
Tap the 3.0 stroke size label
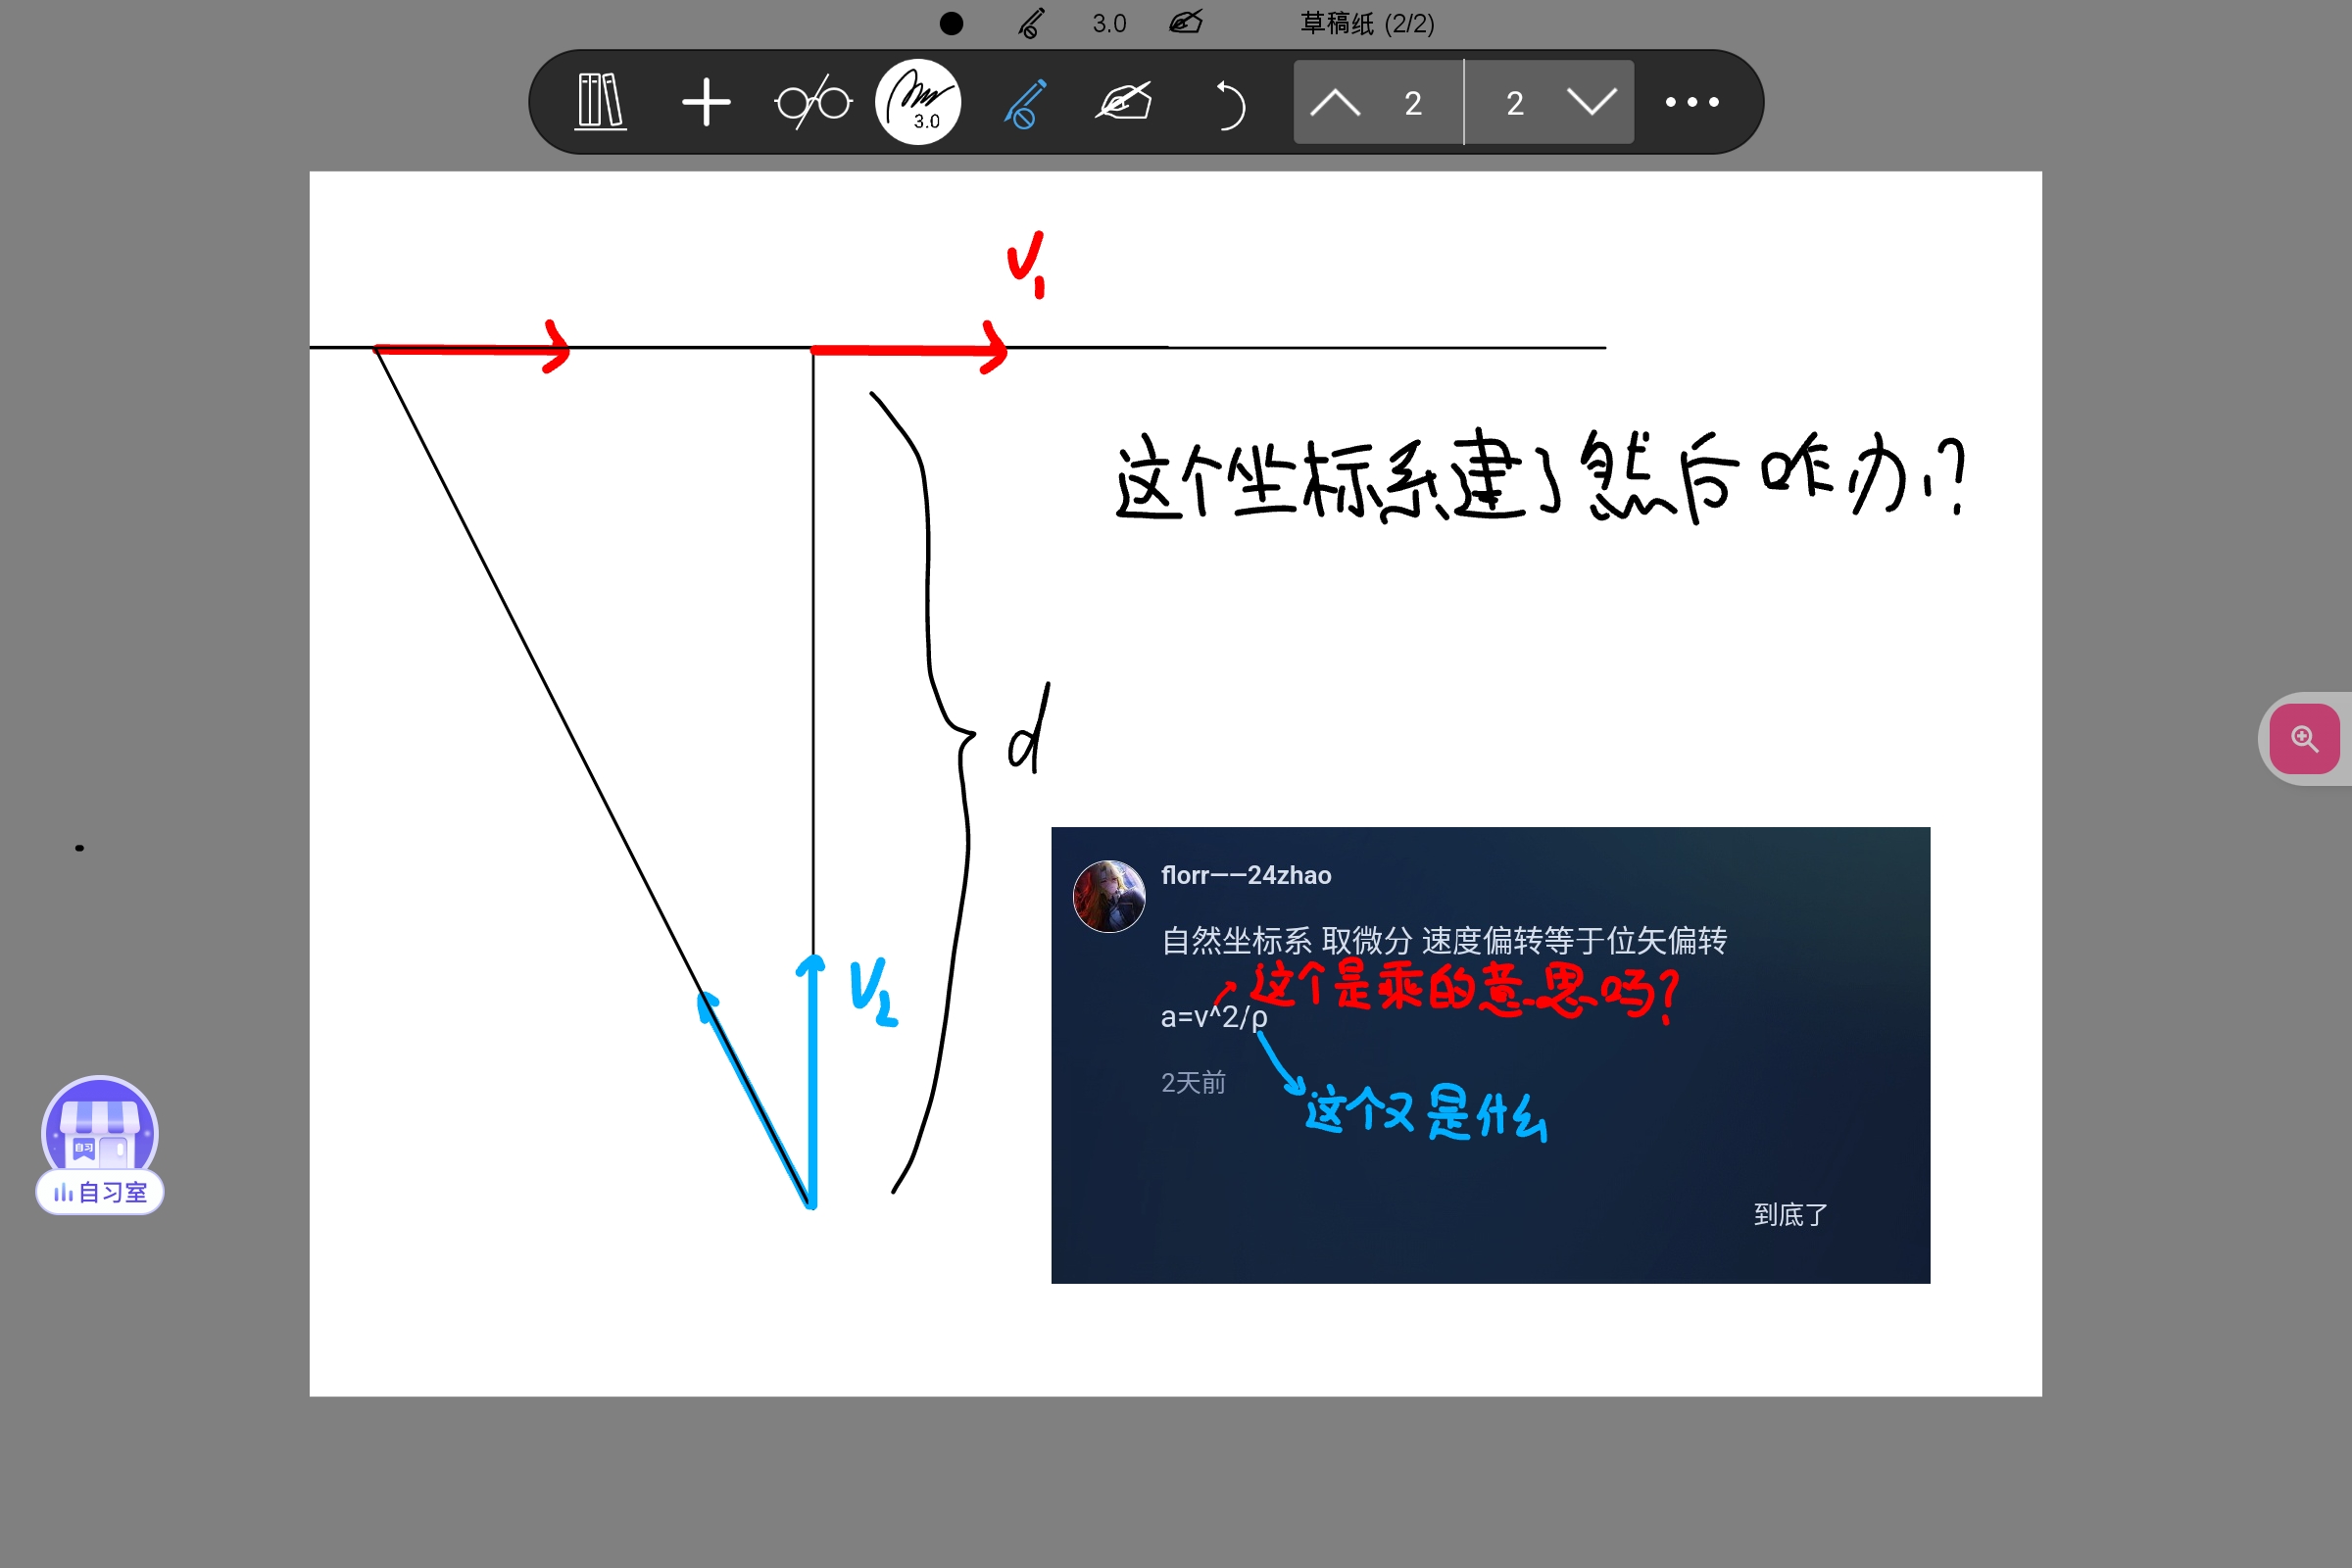coord(1108,22)
